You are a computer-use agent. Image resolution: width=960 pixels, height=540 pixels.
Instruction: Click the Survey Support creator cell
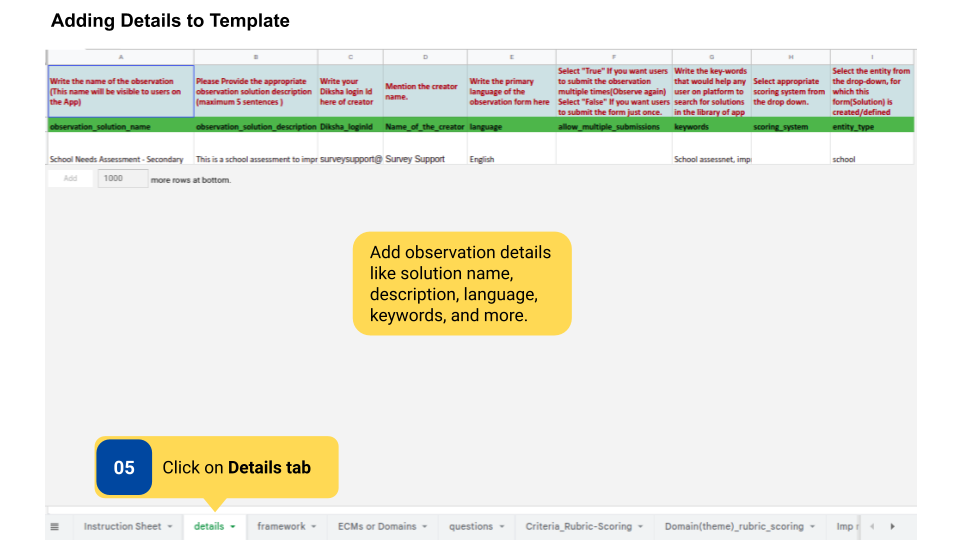click(424, 159)
